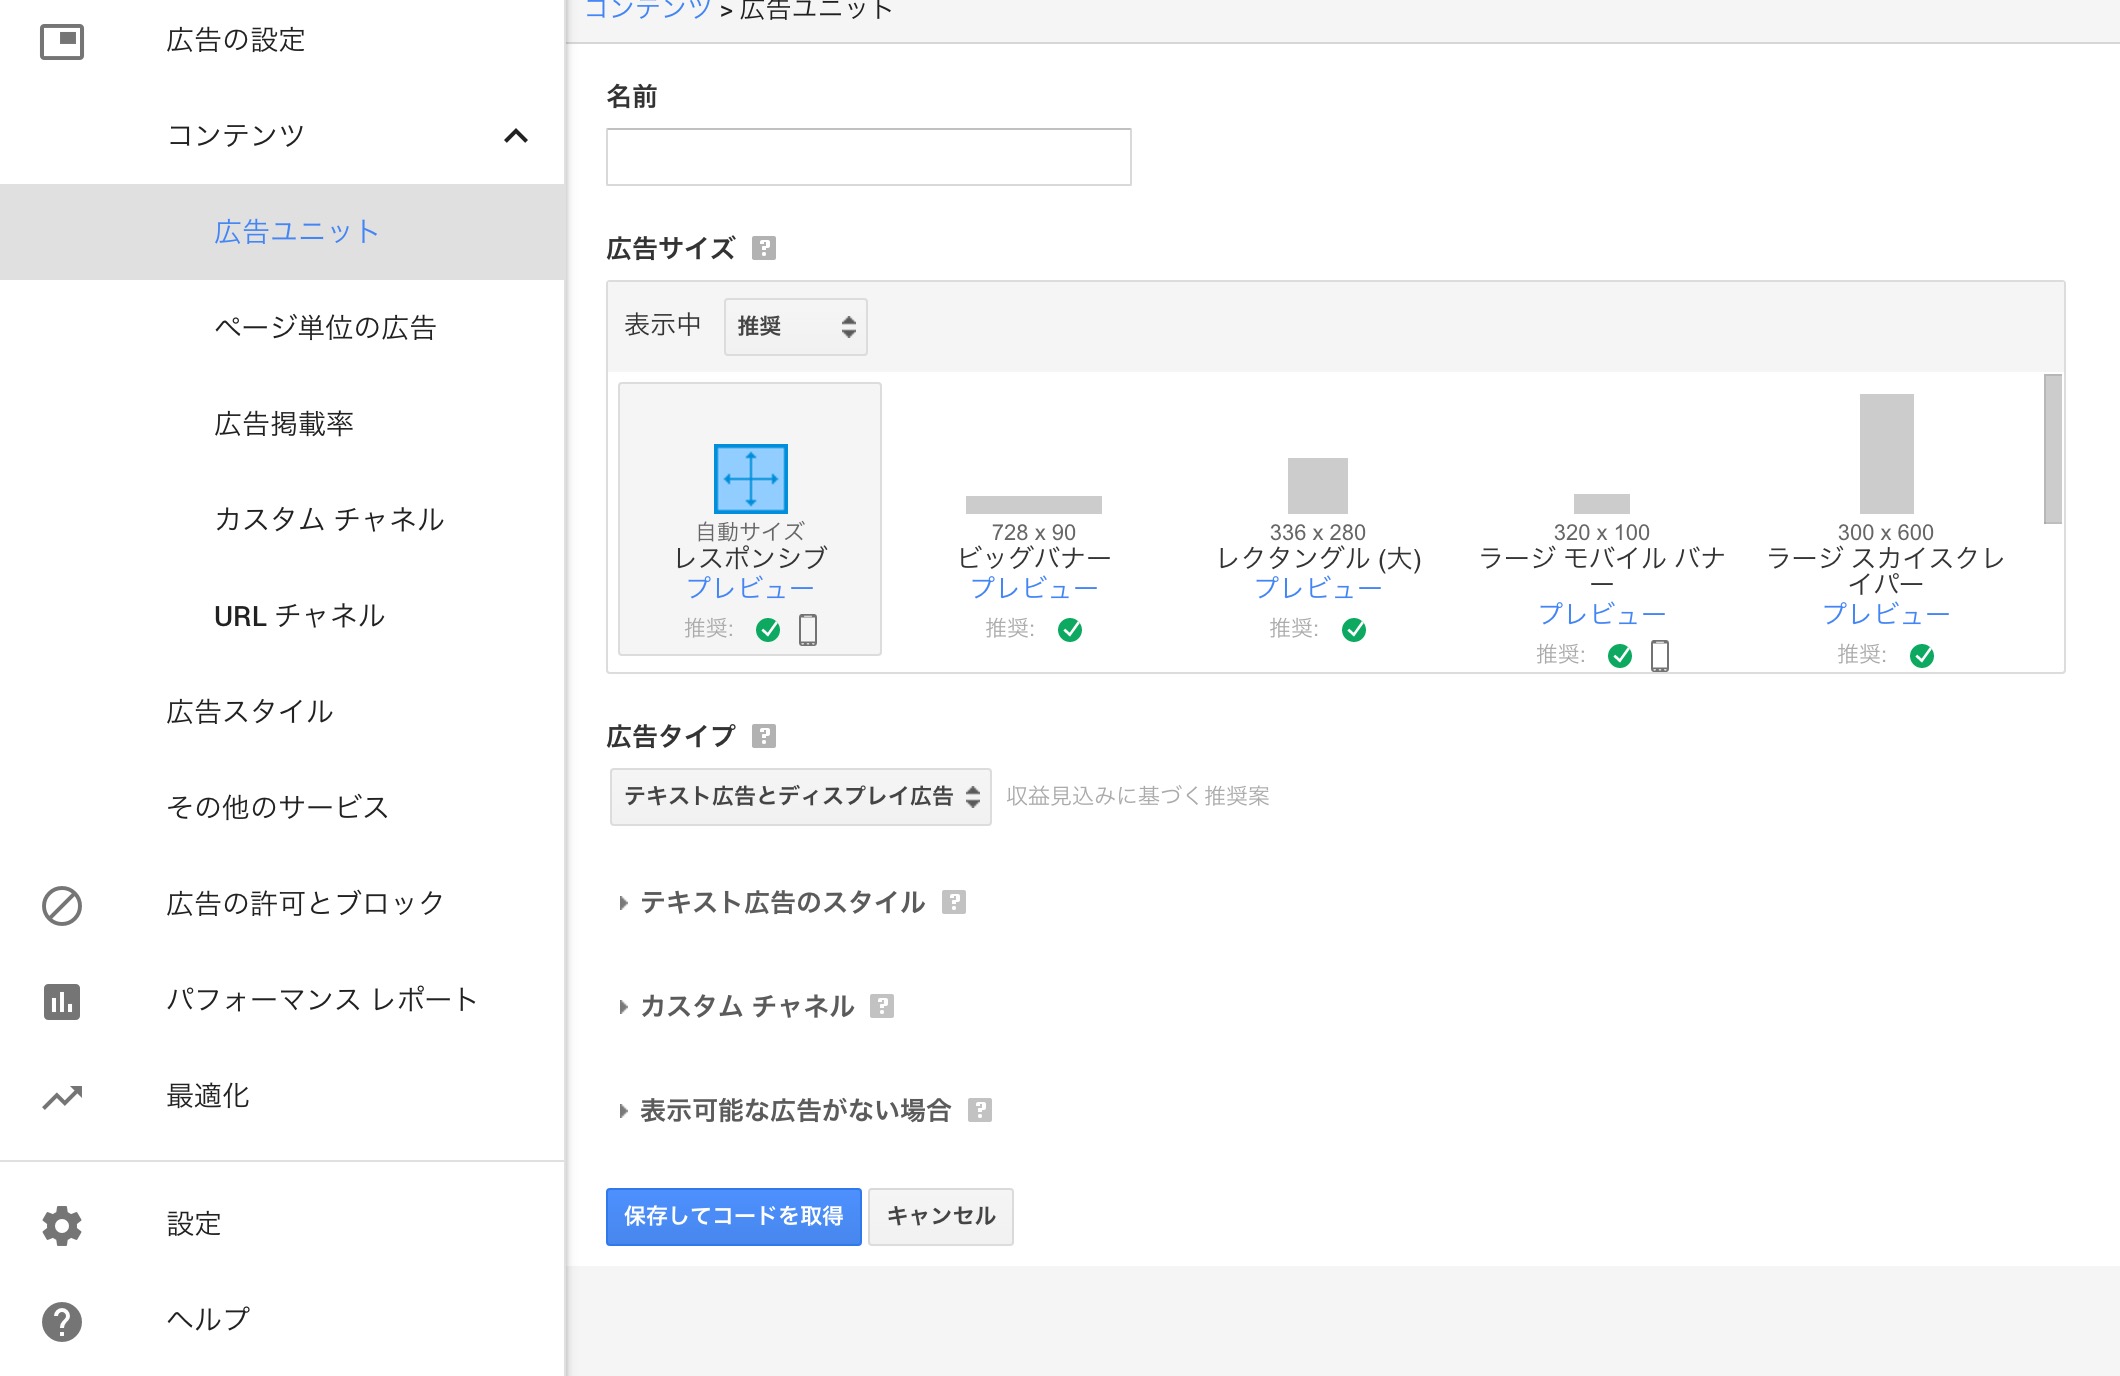Viewport: 2120px width, 1376px height.
Task: Click the 設定 gear icon
Action: (x=62, y=1225)
